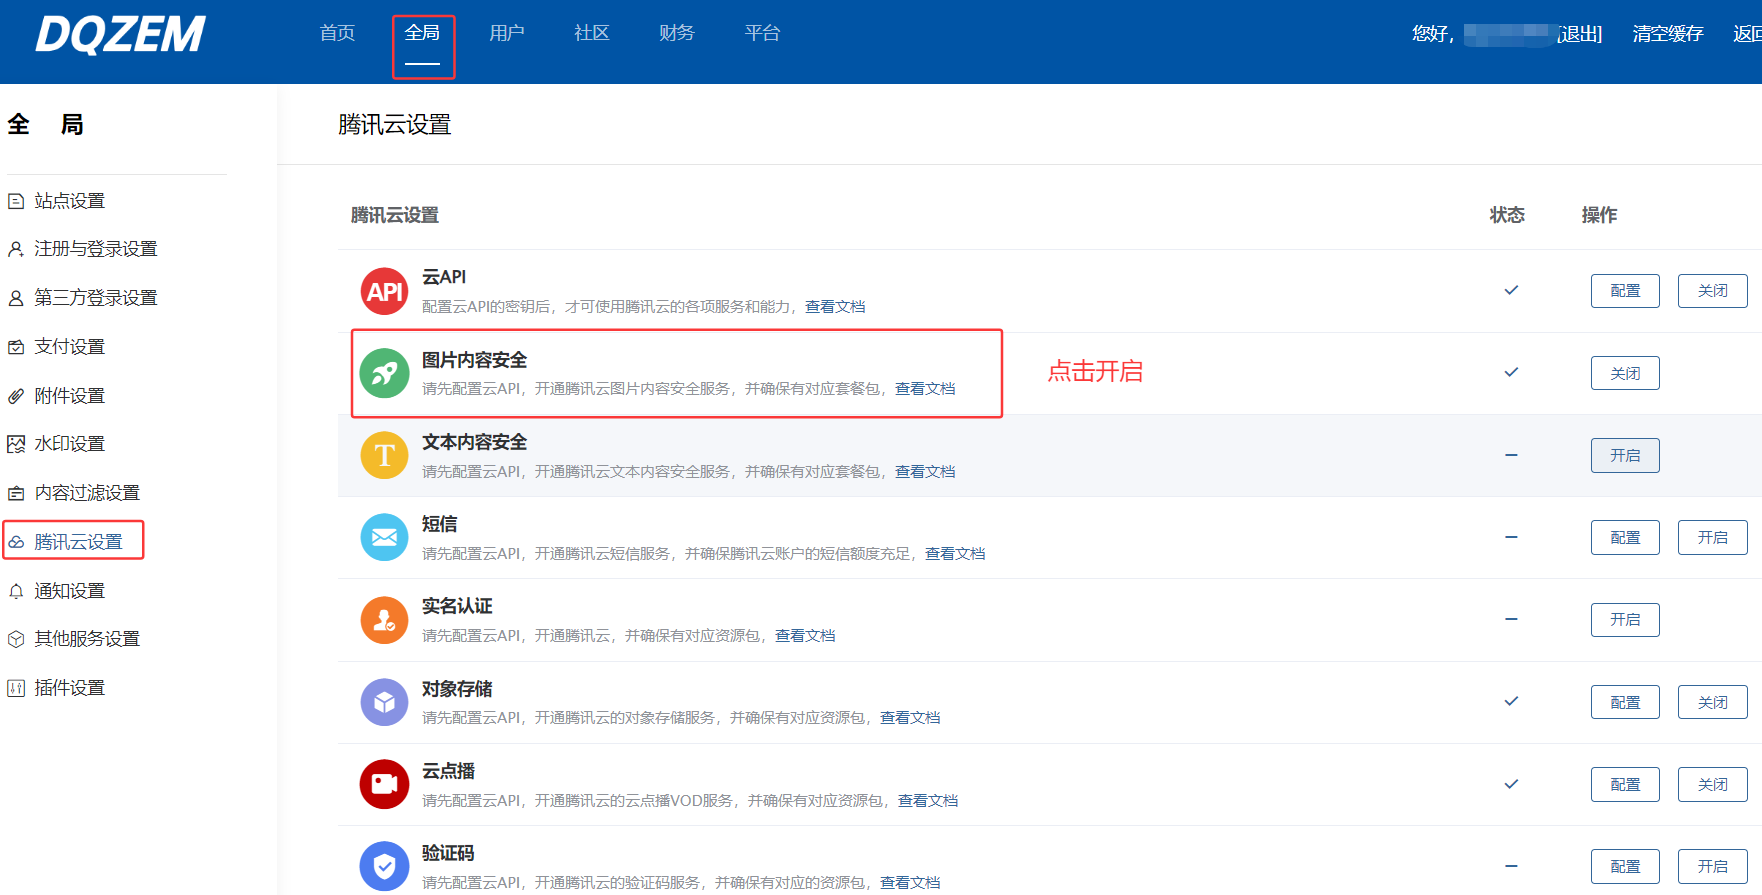The height and width of the screenshot is (895, 1762).
Task: Open the 财务 top navigation tab
Action: pyautogui.click(x=676, y=33)
